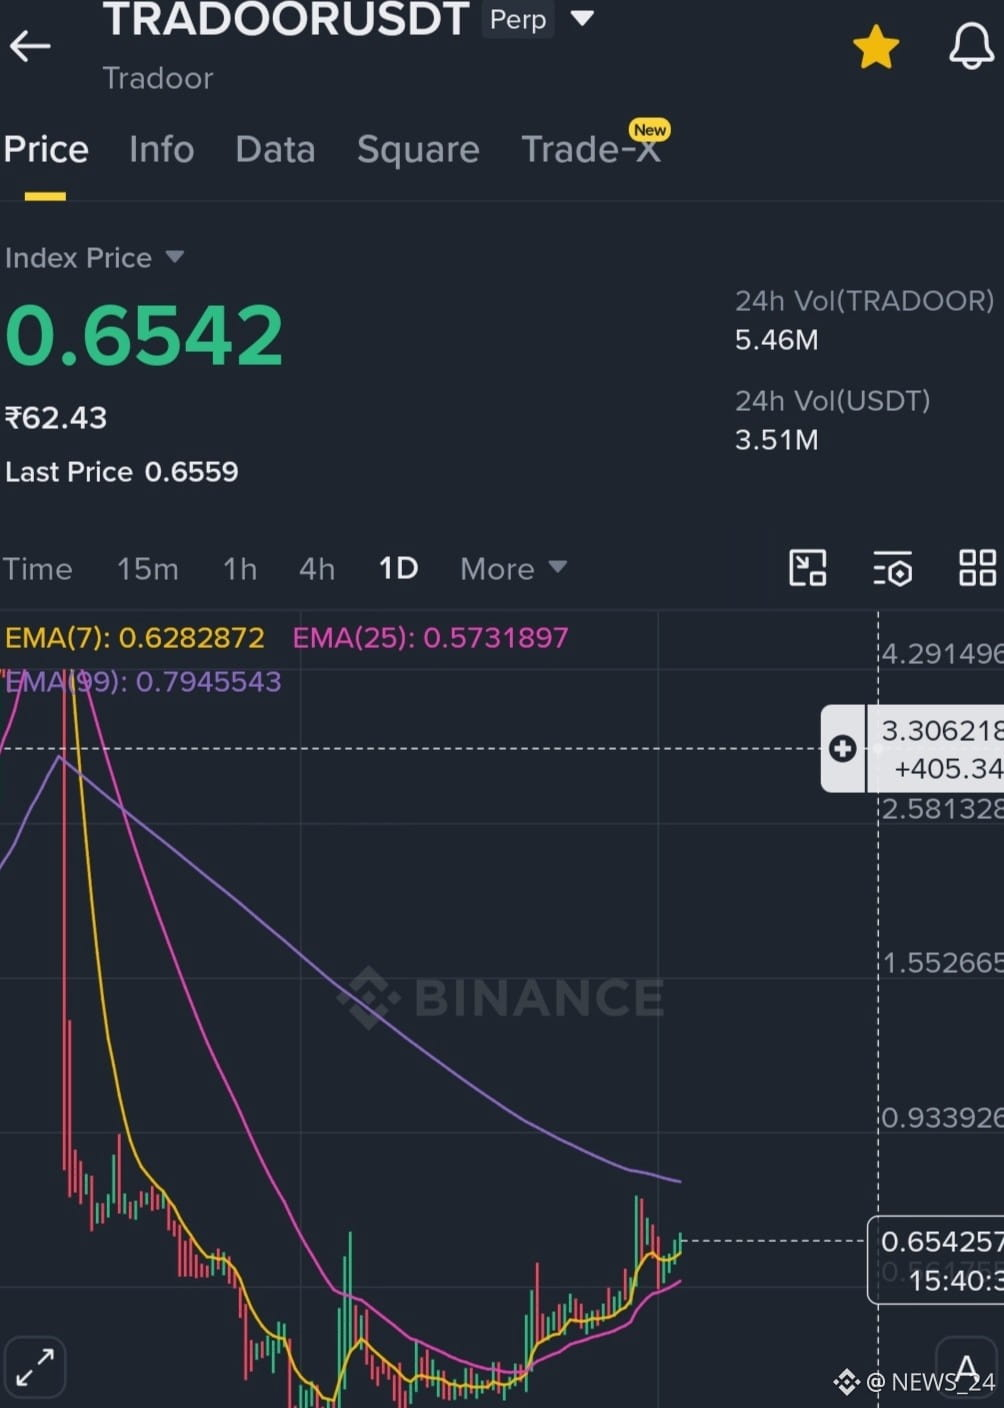The height and width of the screenshot is (1408, 1004).
Task: Select the Time chart interval
Action: point(38,569)
